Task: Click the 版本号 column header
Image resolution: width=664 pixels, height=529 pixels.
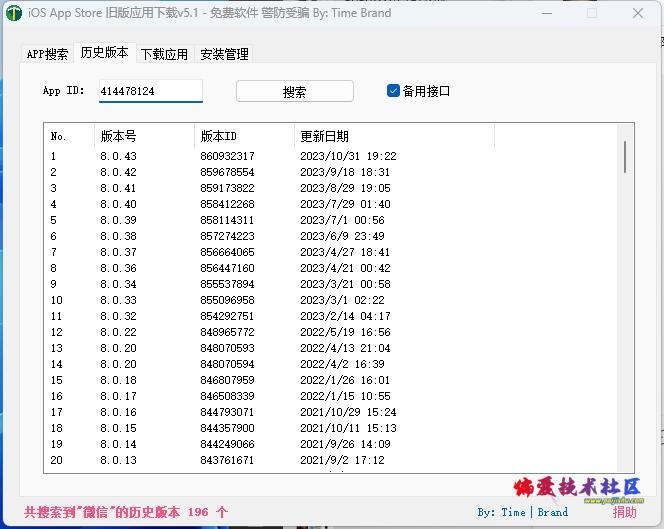Action: pos(144,136)
